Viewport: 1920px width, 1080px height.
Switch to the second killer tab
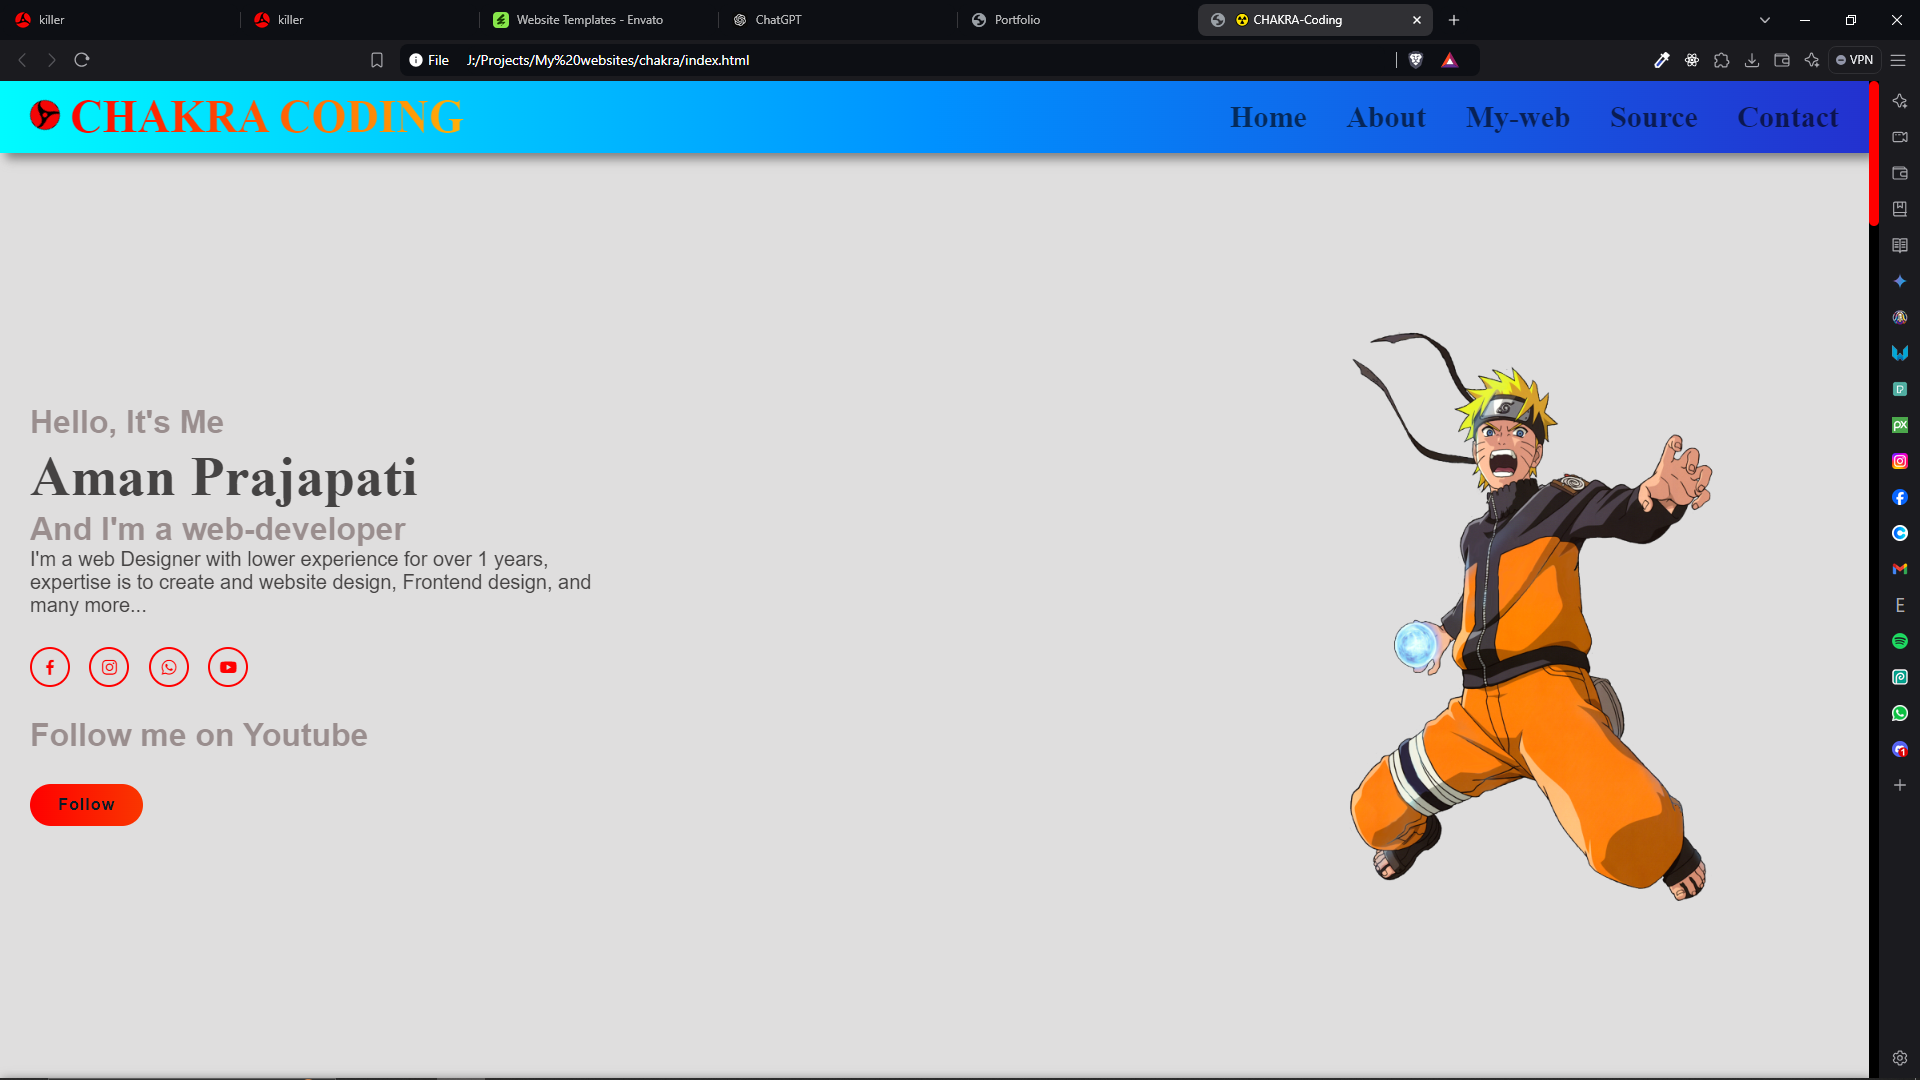click(x=360, y=20)
